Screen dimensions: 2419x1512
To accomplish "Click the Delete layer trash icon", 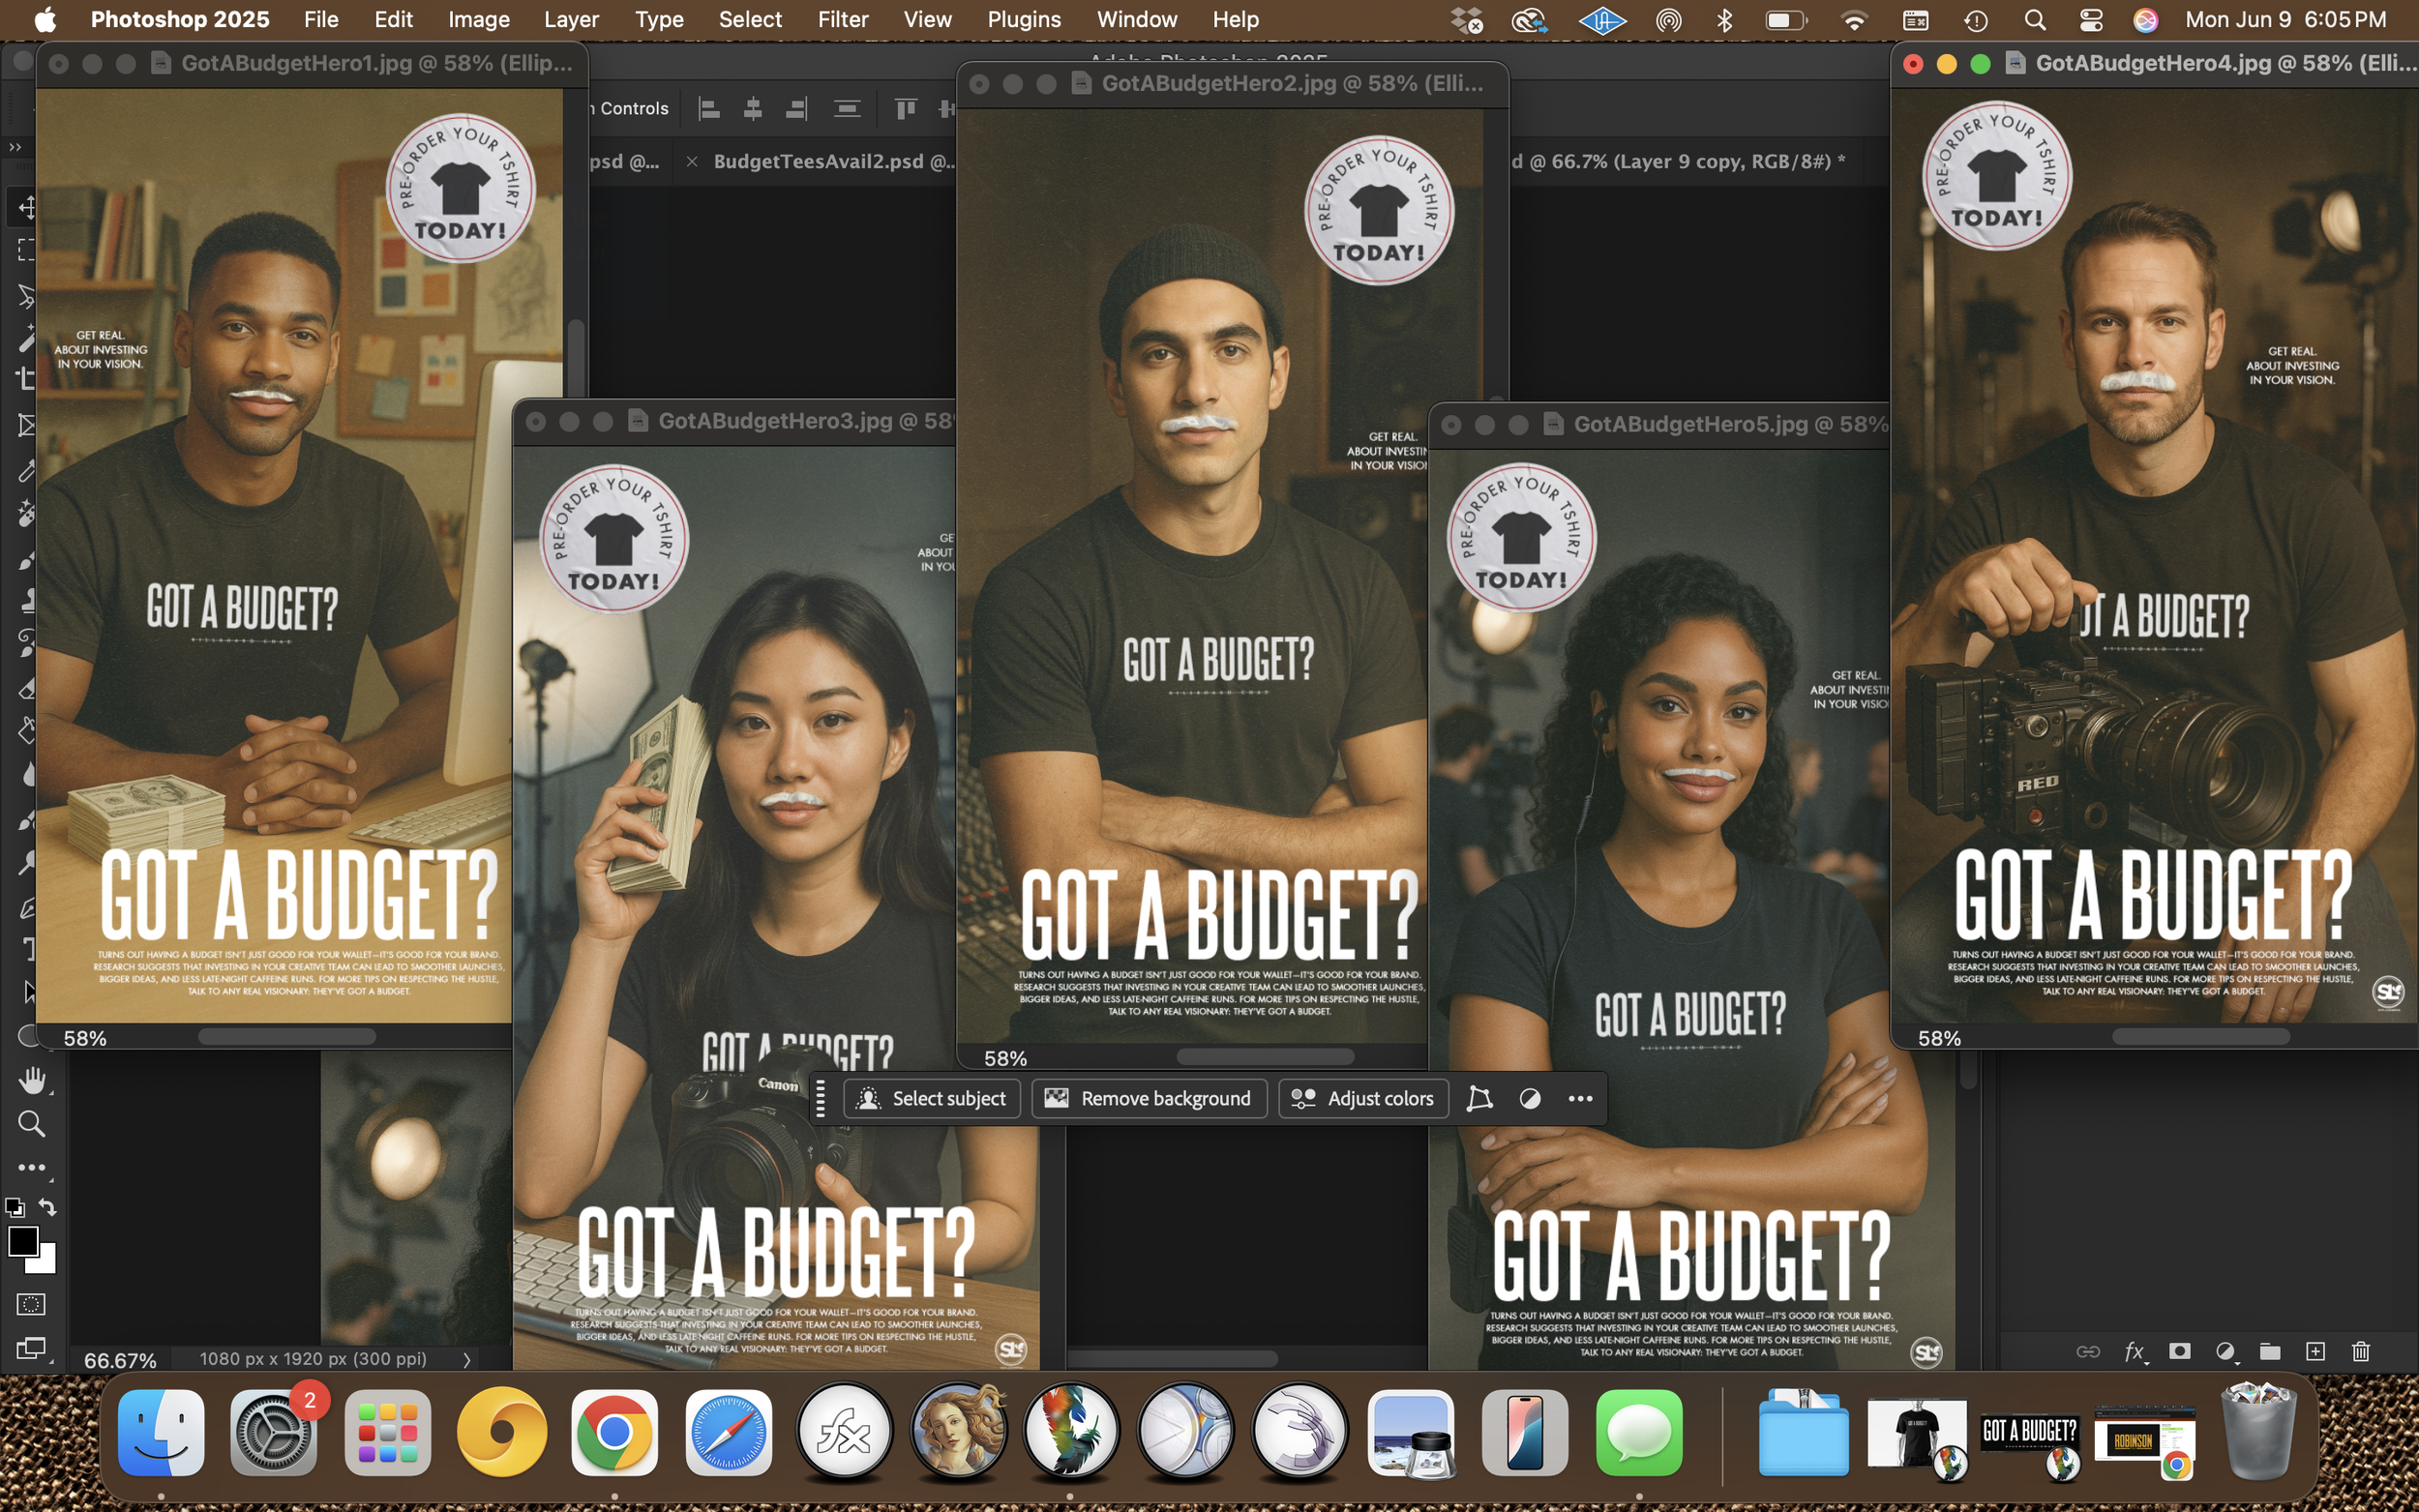I will click(2361, 1351).
